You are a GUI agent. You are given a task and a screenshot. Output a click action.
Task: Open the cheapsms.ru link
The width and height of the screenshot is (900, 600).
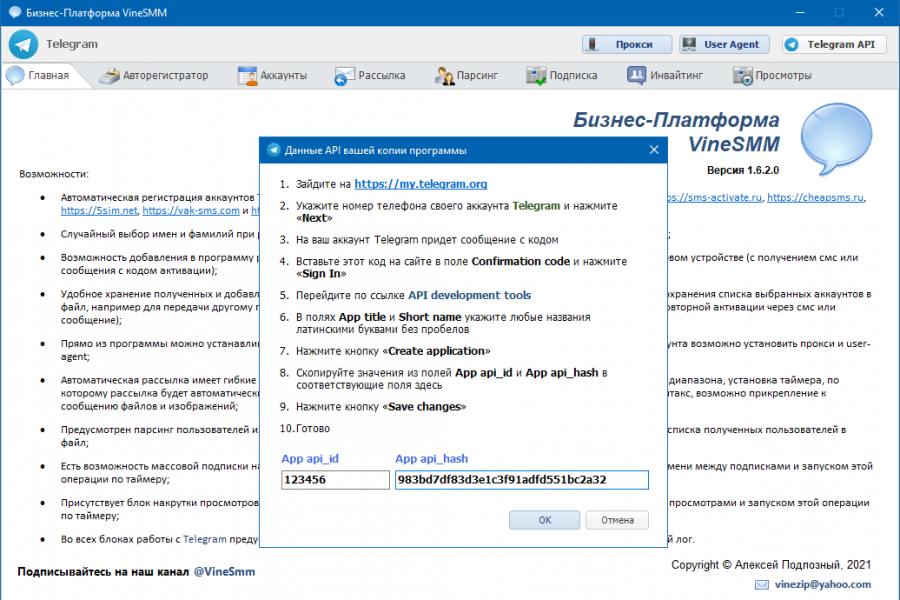815,198
